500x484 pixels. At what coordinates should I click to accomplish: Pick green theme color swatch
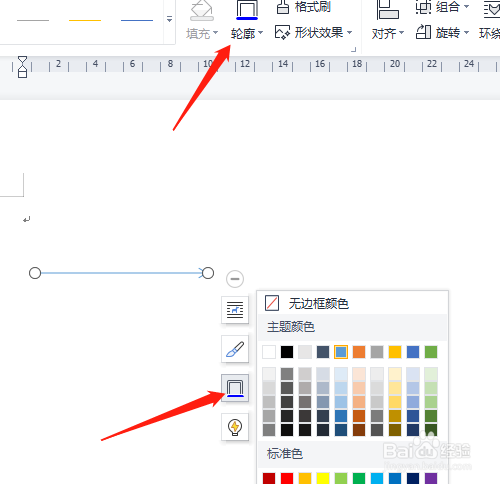click(431, 352)
